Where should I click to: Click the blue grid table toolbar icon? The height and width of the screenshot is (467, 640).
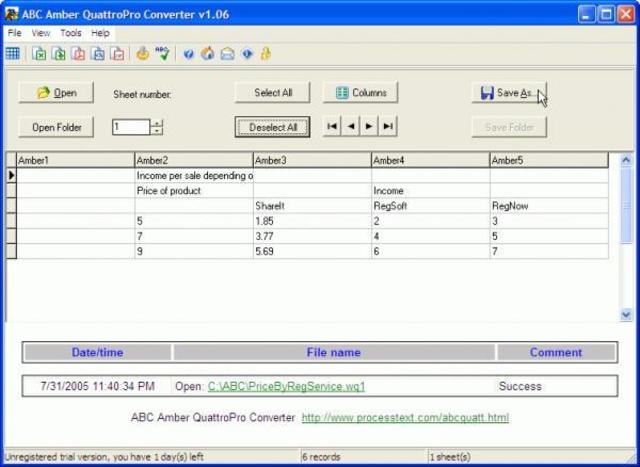click(13, 53)
